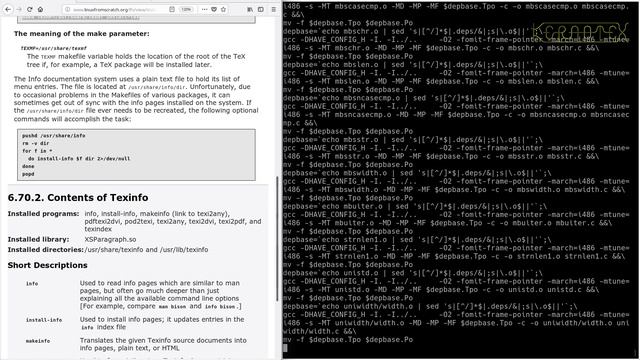Click the 'pushd /usr/share/info' command line
640x360 pixels.
pos(53,136)
